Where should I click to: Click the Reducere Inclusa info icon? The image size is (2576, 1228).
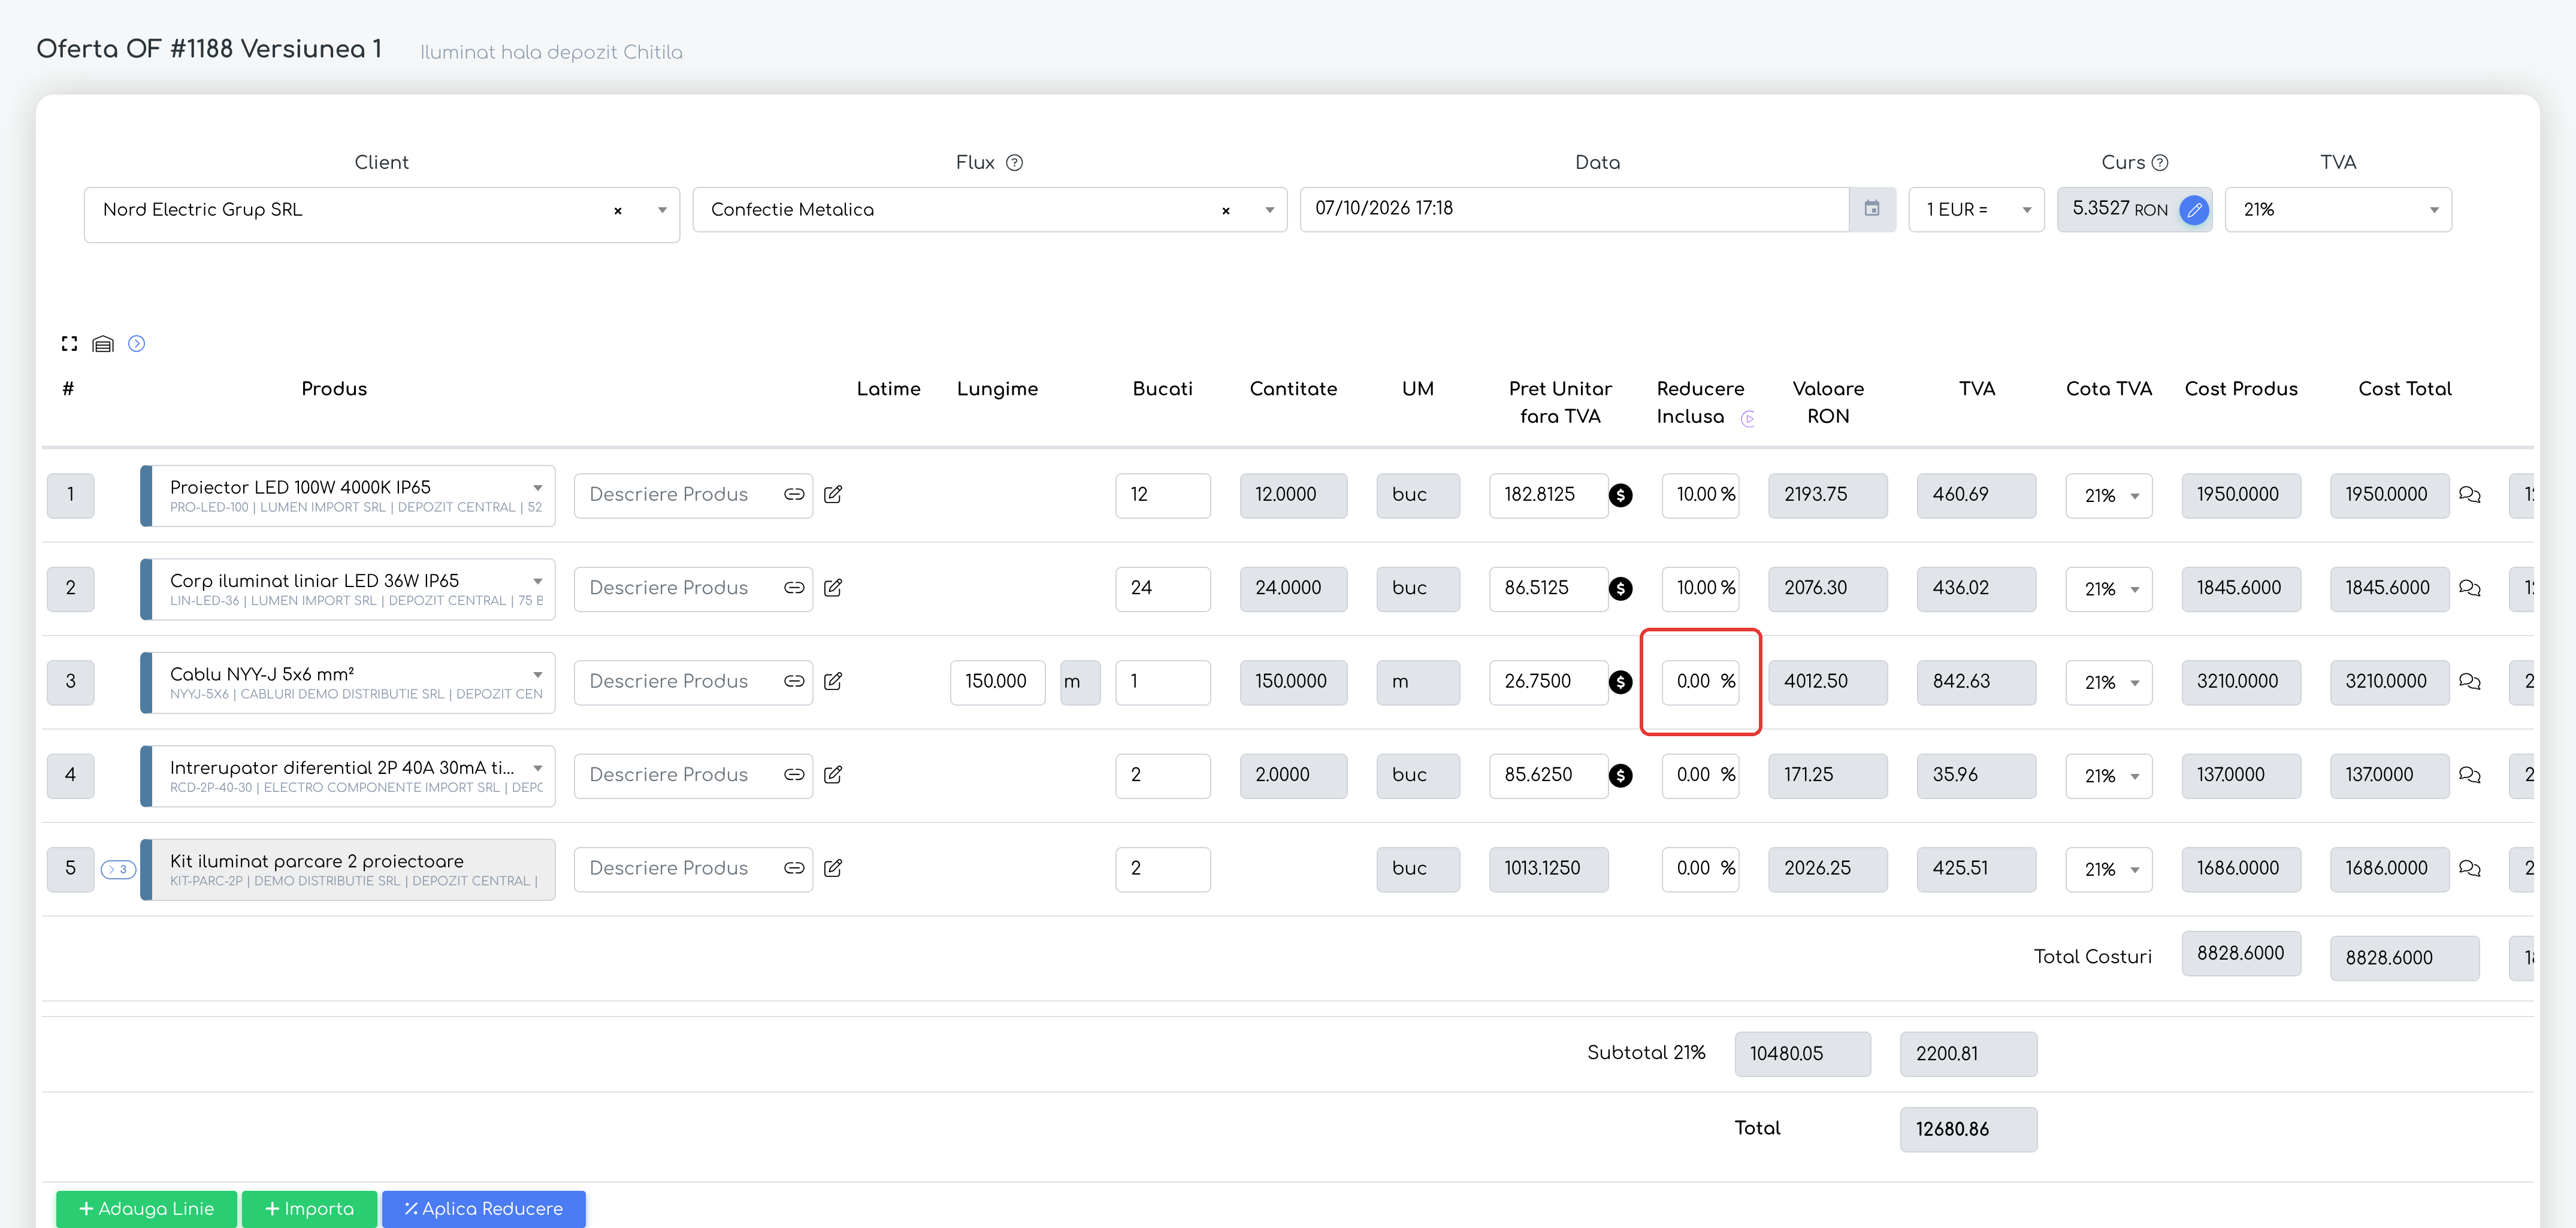(x=1747, y=418)
